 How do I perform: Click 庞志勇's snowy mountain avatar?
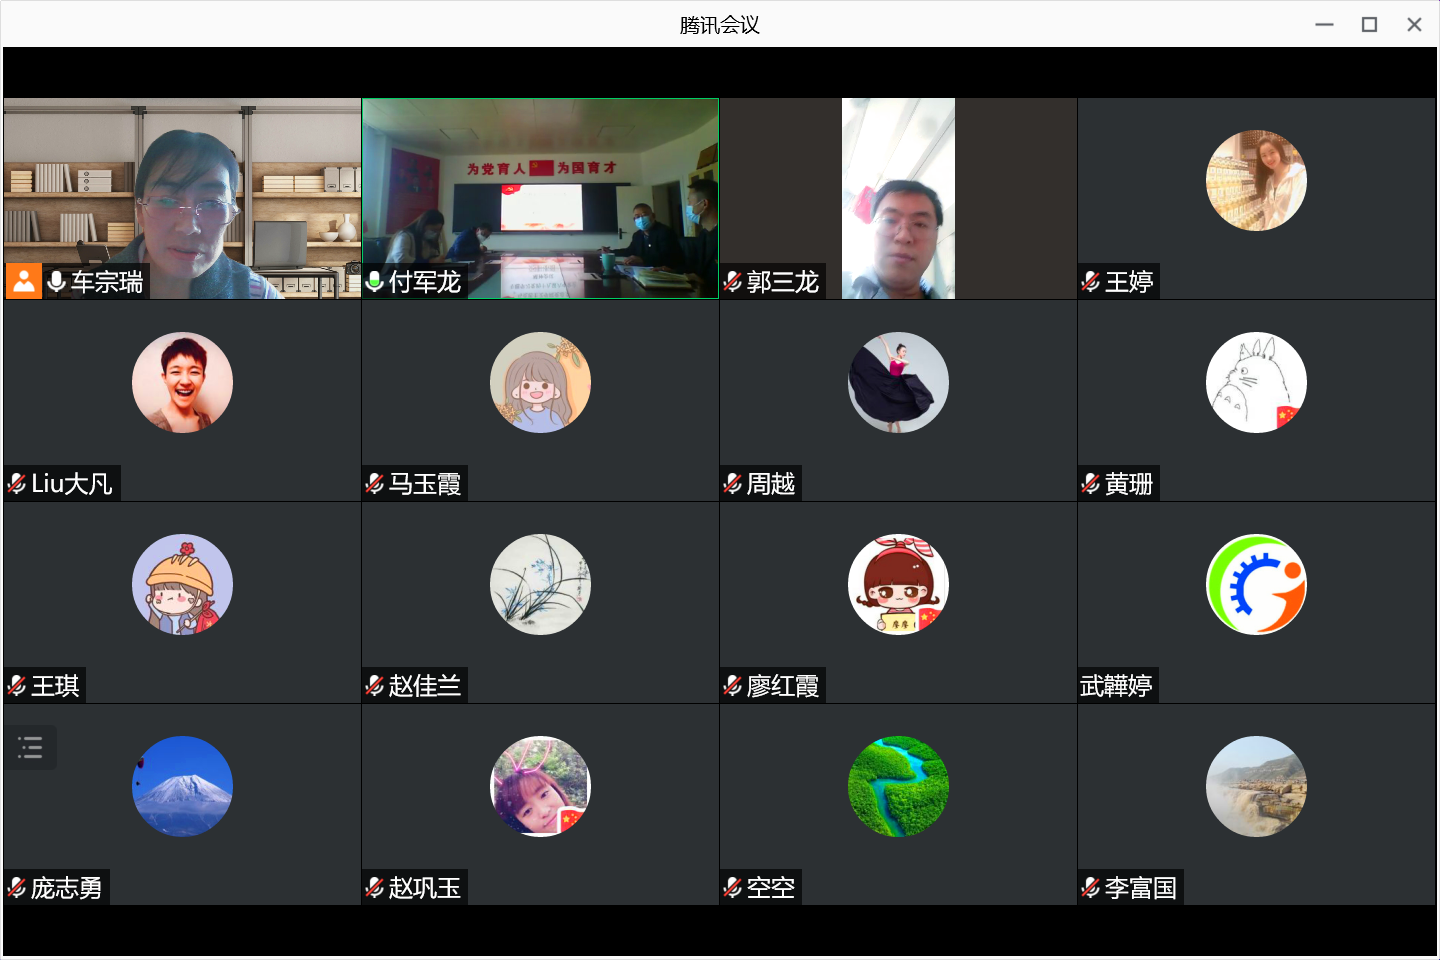click(182, 787)
